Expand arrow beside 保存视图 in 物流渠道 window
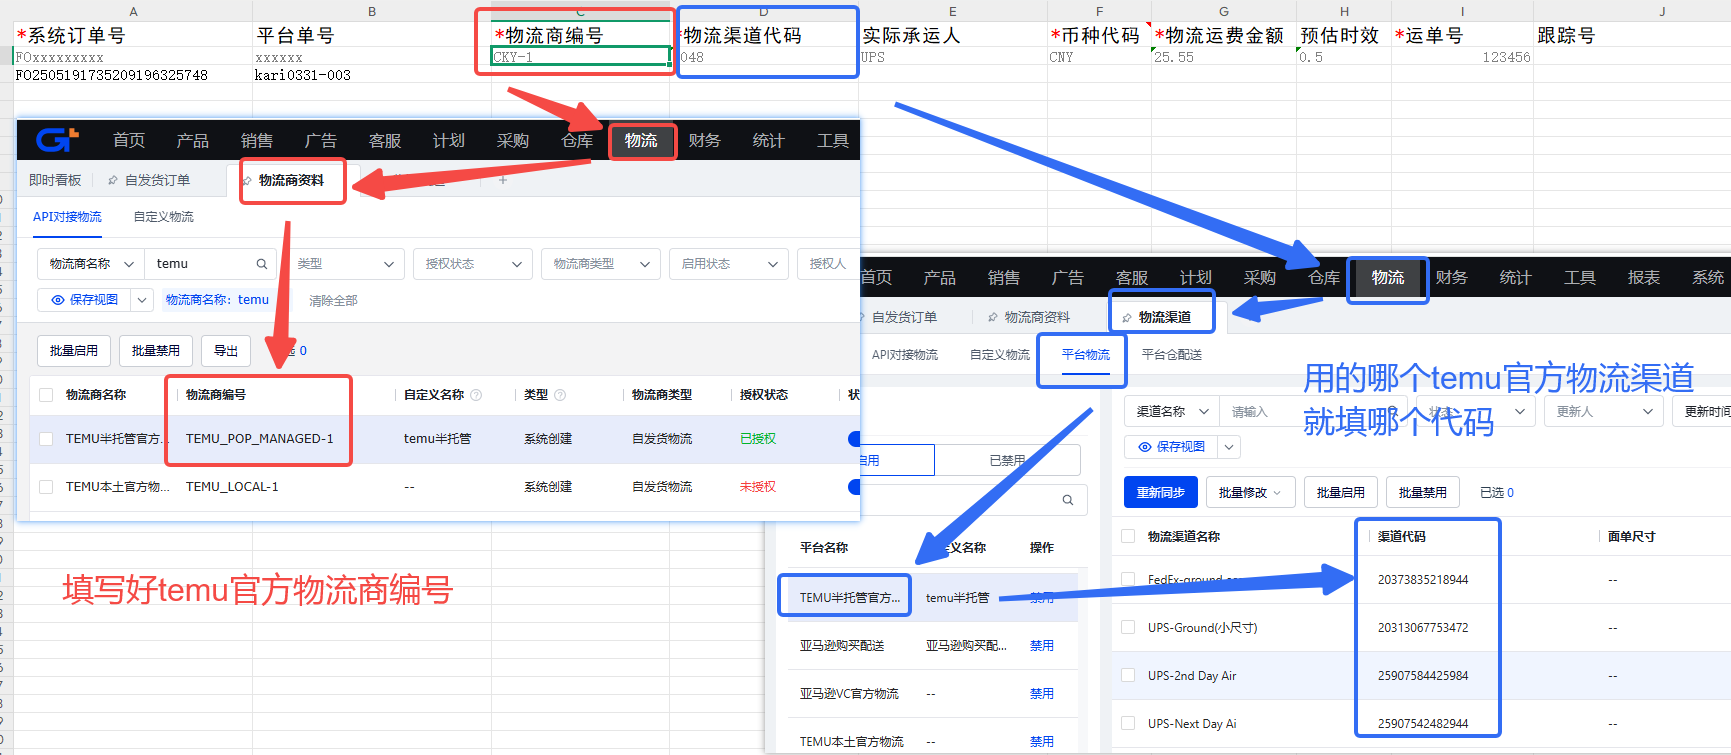 click(1230, 447)
